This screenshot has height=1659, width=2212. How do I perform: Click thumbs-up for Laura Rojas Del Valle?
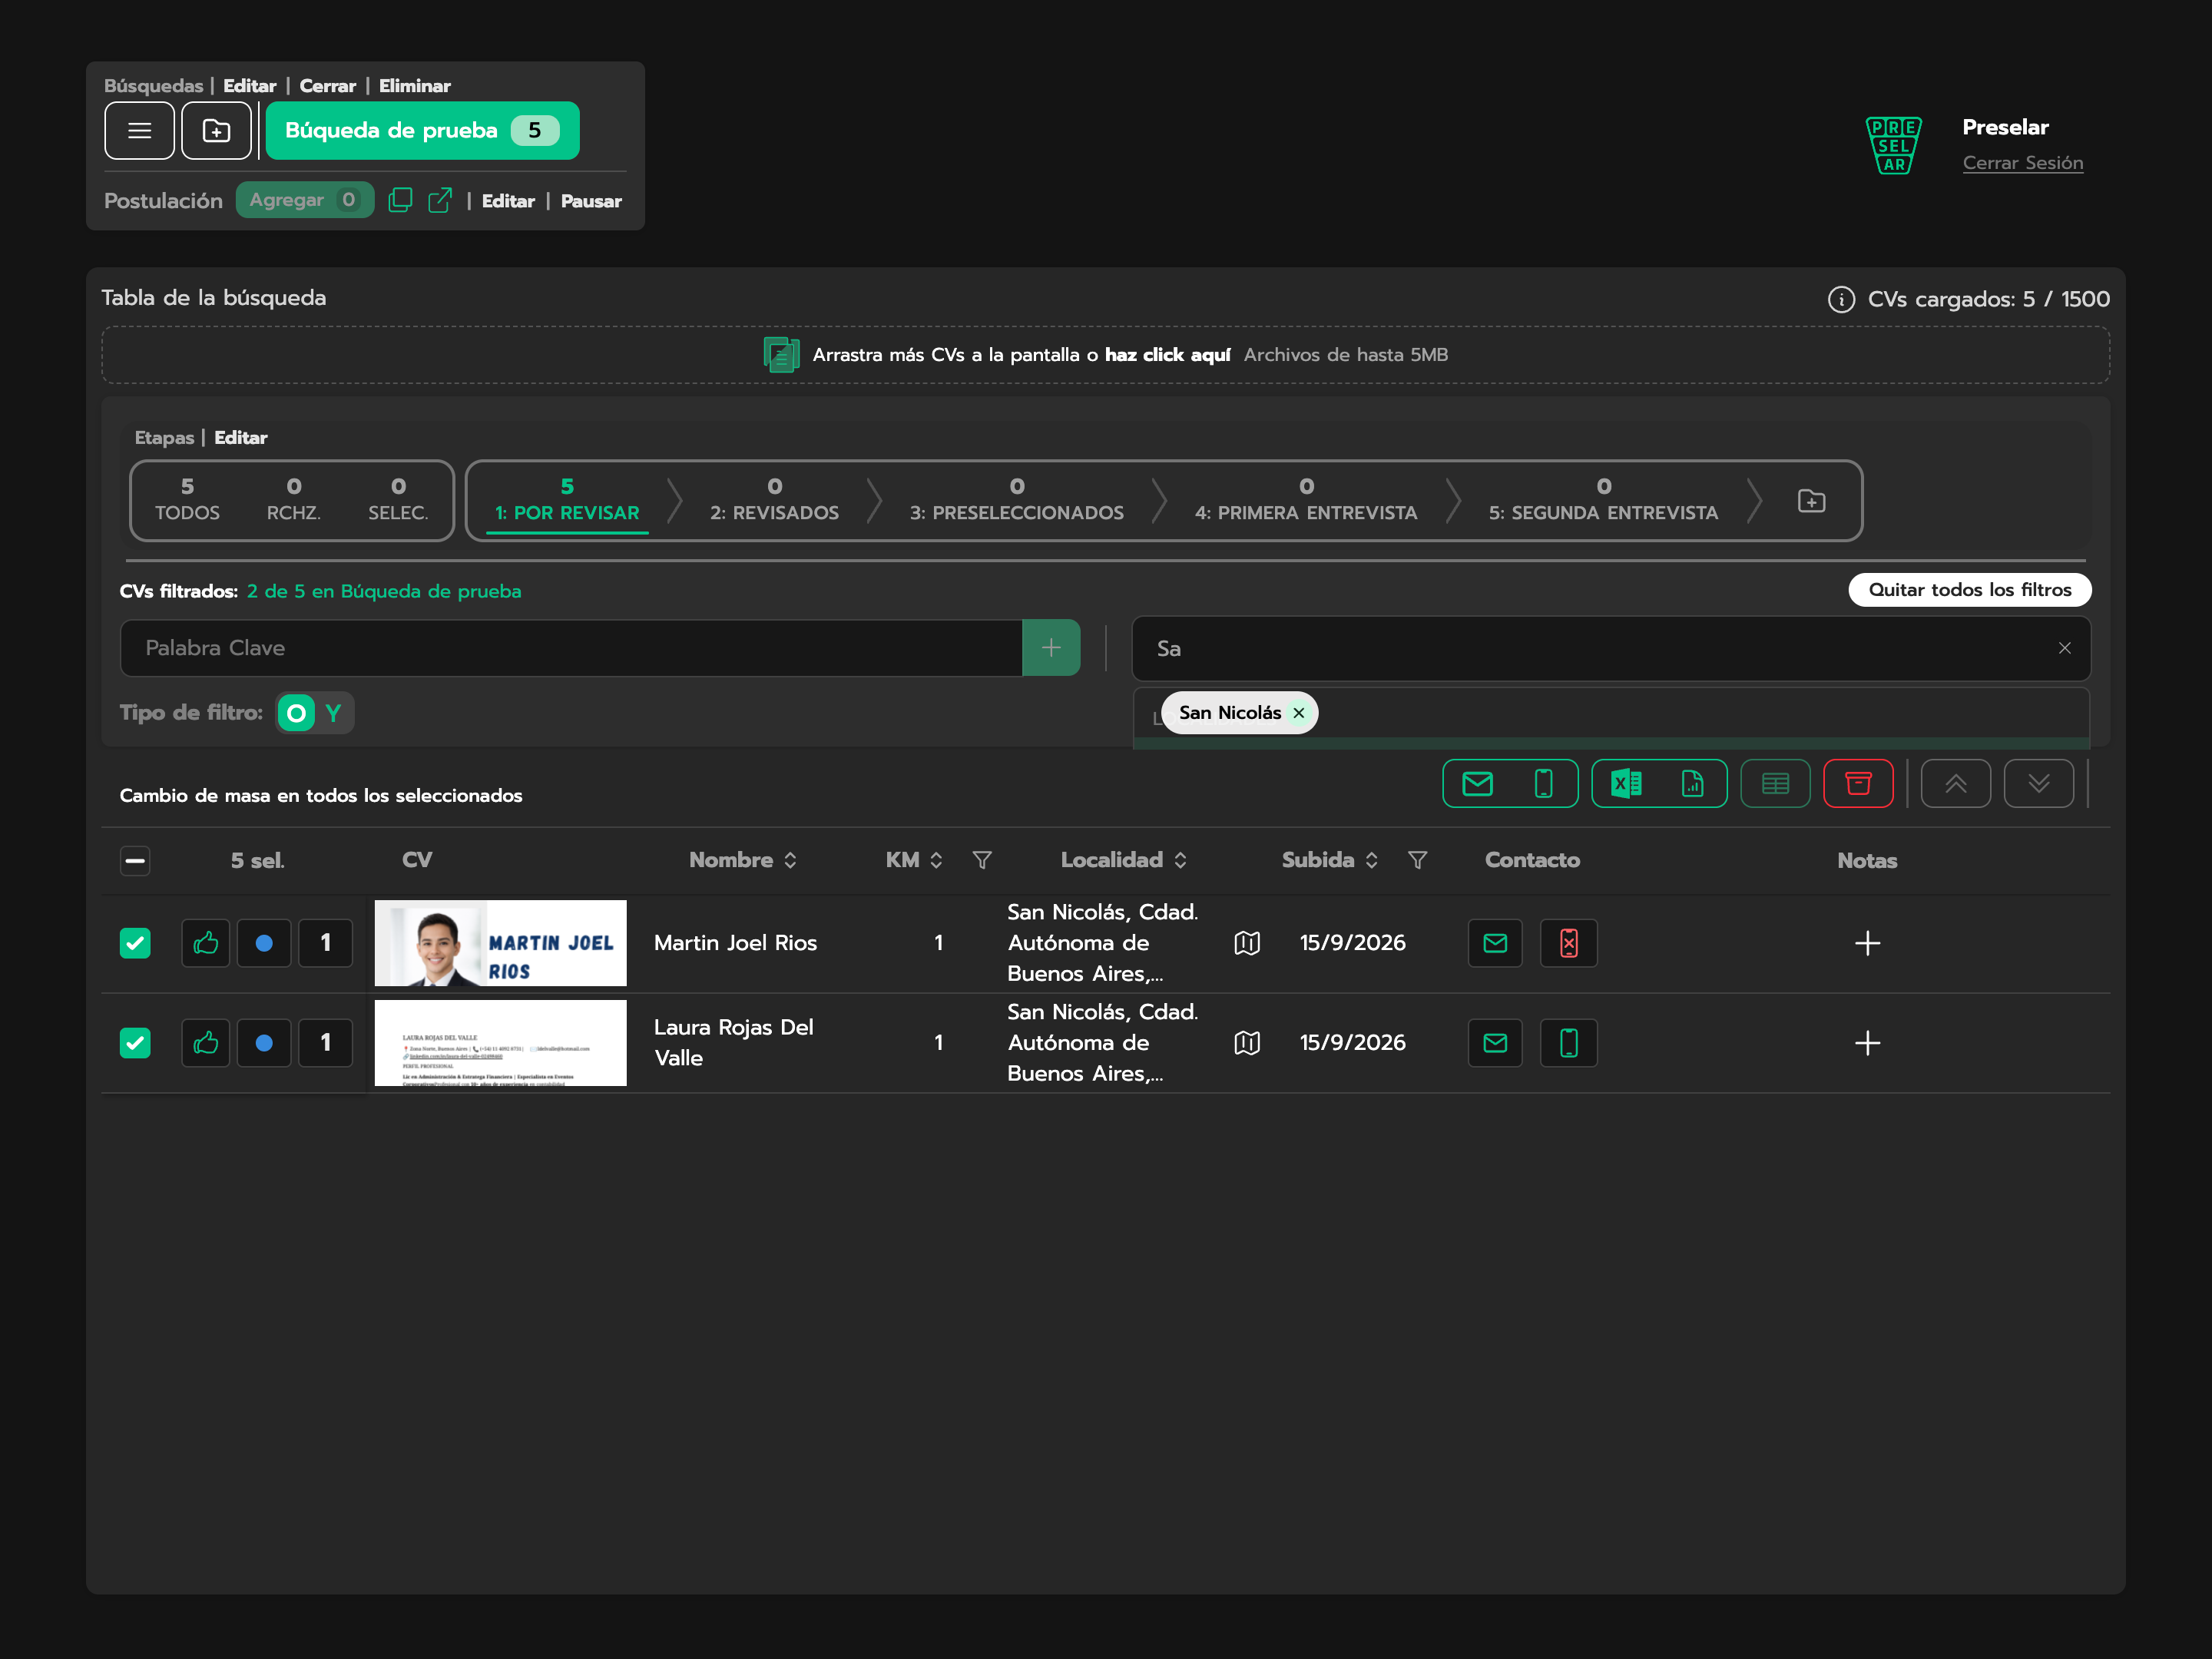pos(206,1043)
